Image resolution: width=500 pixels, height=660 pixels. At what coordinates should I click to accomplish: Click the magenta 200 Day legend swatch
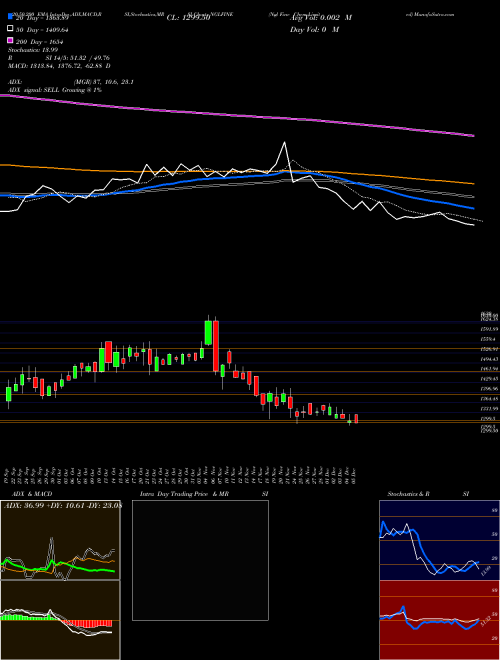coord(10,40)
